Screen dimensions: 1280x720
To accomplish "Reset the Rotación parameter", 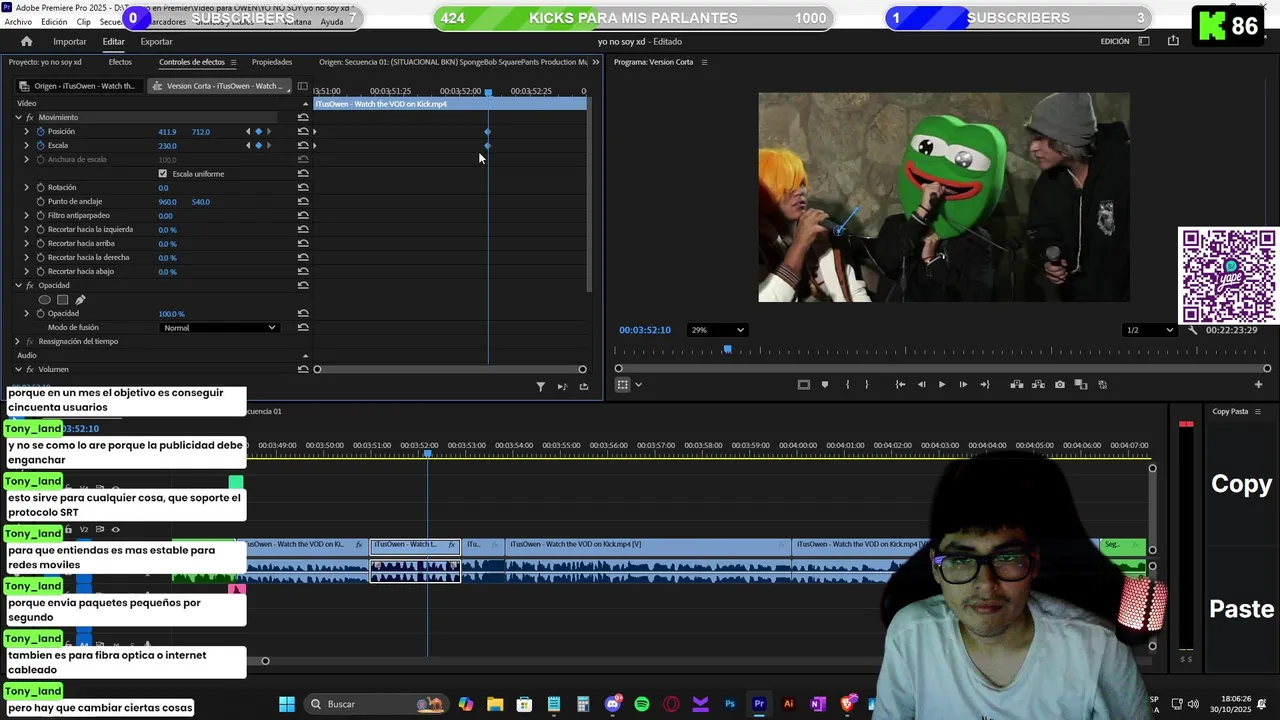I will click(303, 187).
